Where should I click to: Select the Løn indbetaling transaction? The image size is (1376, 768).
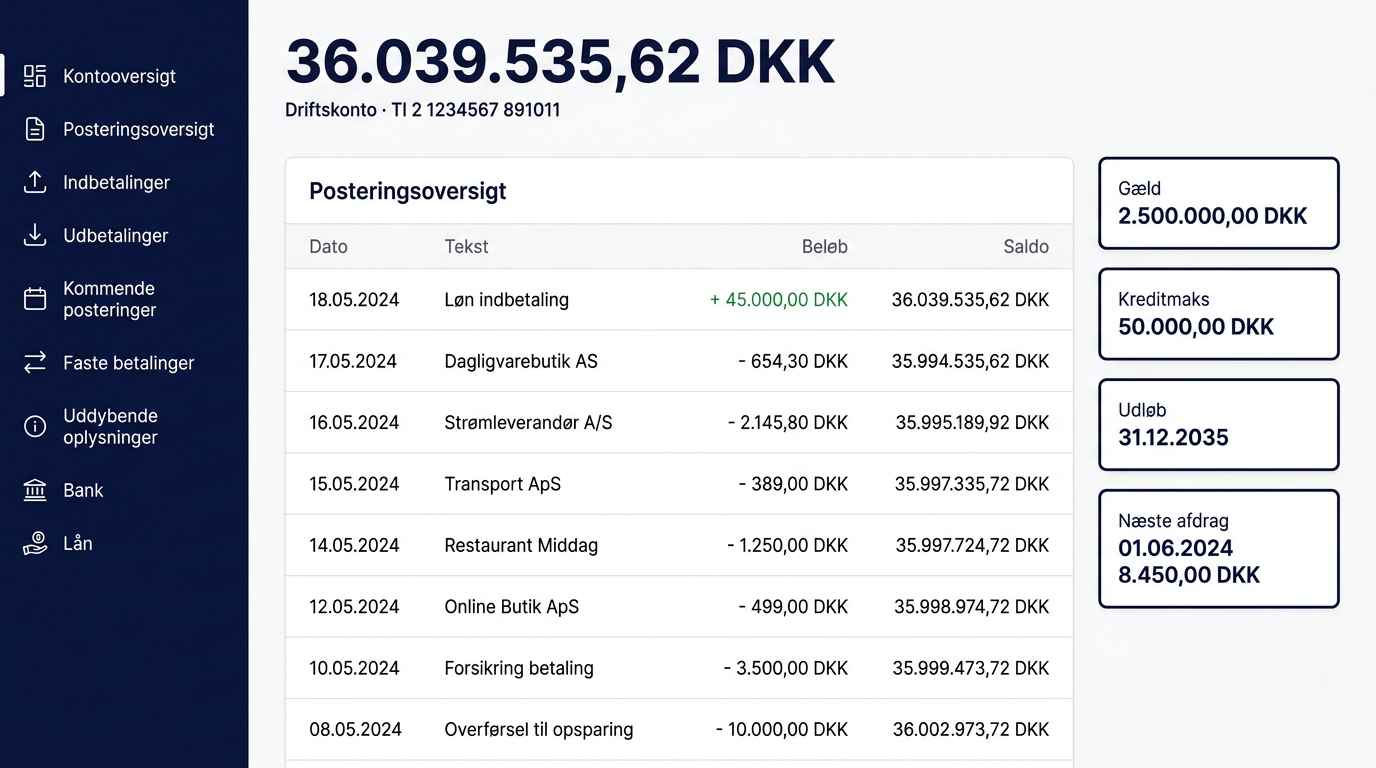pyautogui.click(x=679, y=299)
